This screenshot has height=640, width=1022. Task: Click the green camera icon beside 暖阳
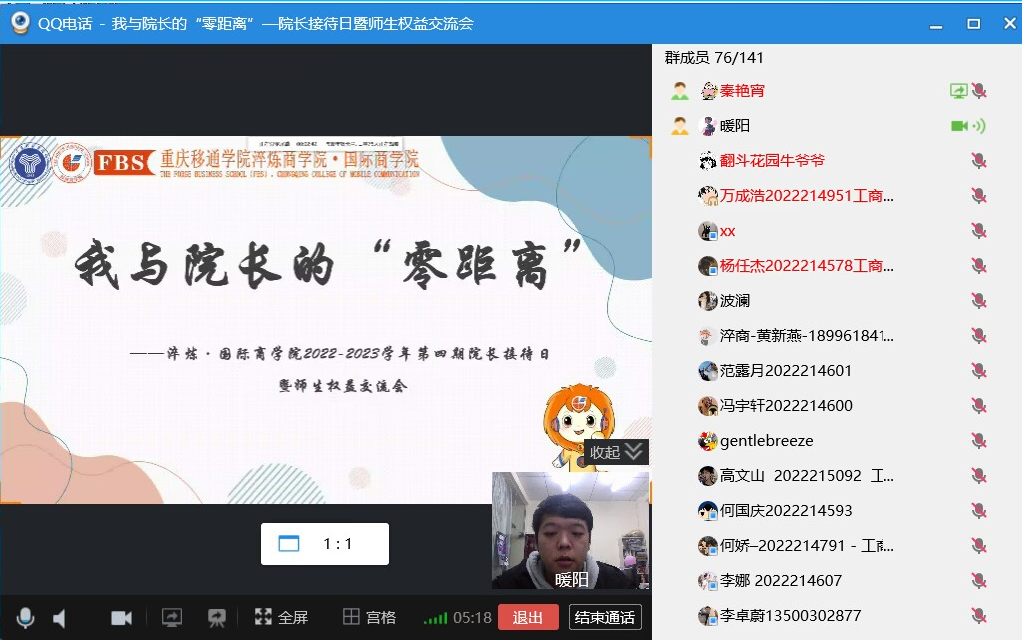(958, 126)
